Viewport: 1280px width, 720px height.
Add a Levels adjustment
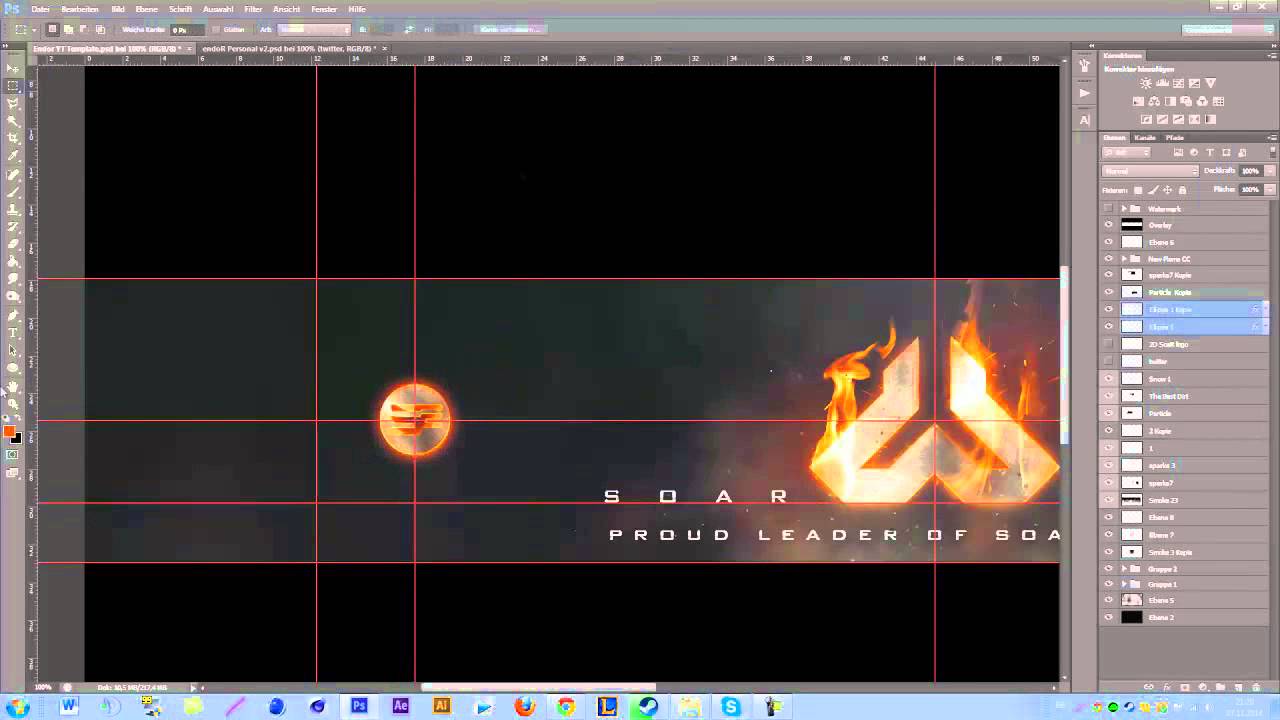1162,84
